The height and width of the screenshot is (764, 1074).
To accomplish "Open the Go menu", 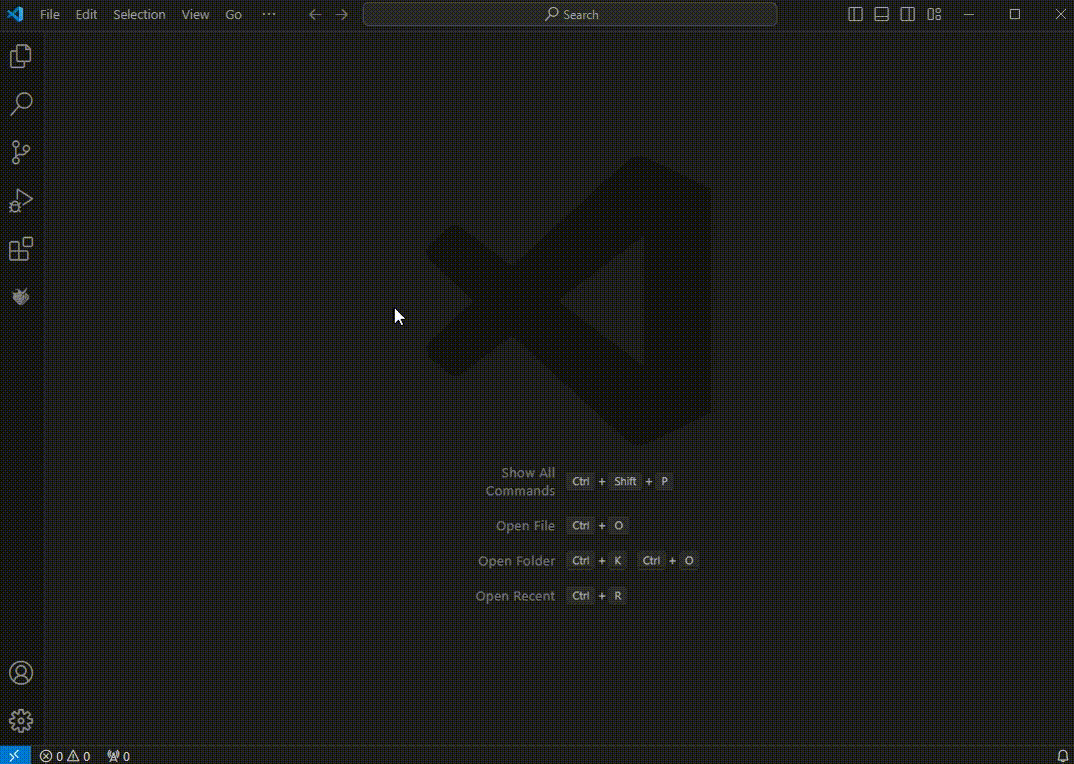I will [234, 14].
